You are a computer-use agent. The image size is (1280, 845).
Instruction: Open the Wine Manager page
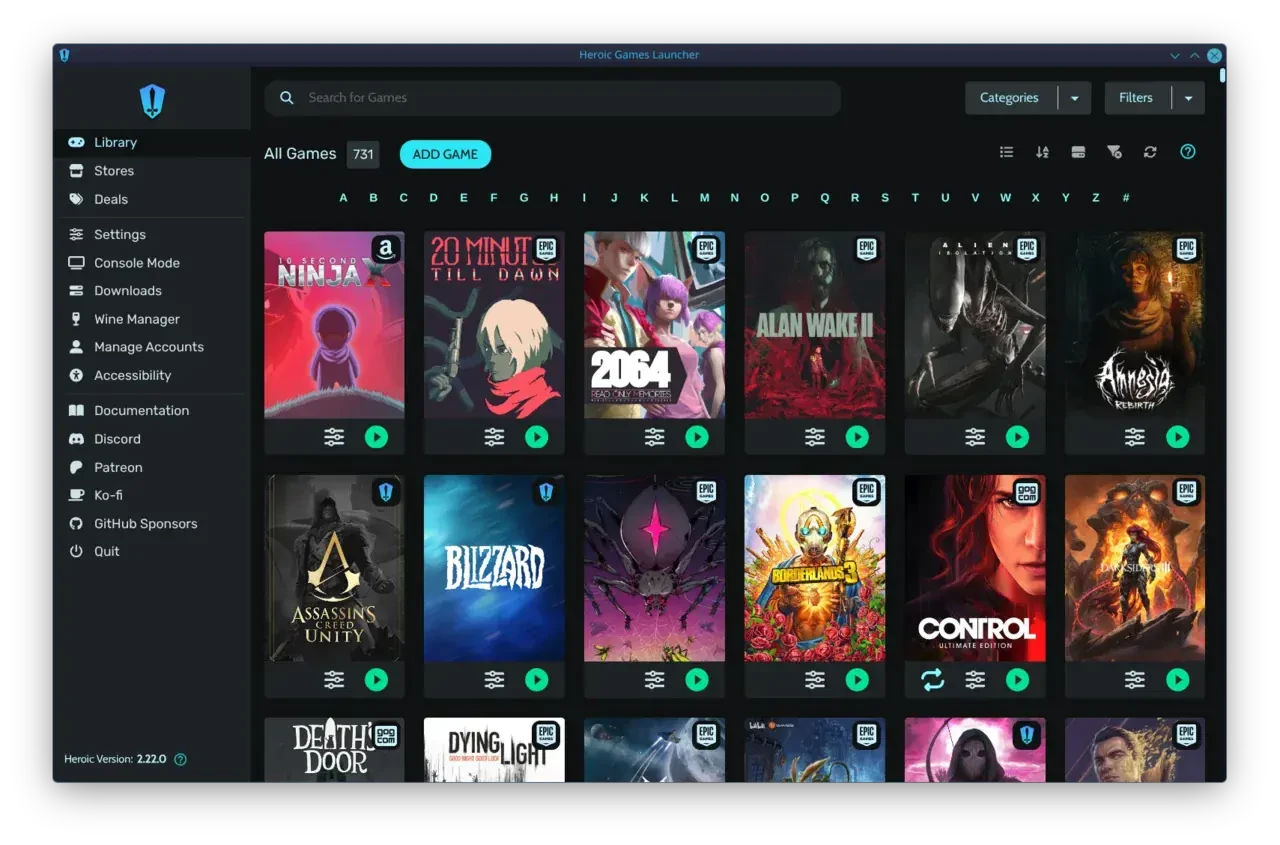[152, 319]
